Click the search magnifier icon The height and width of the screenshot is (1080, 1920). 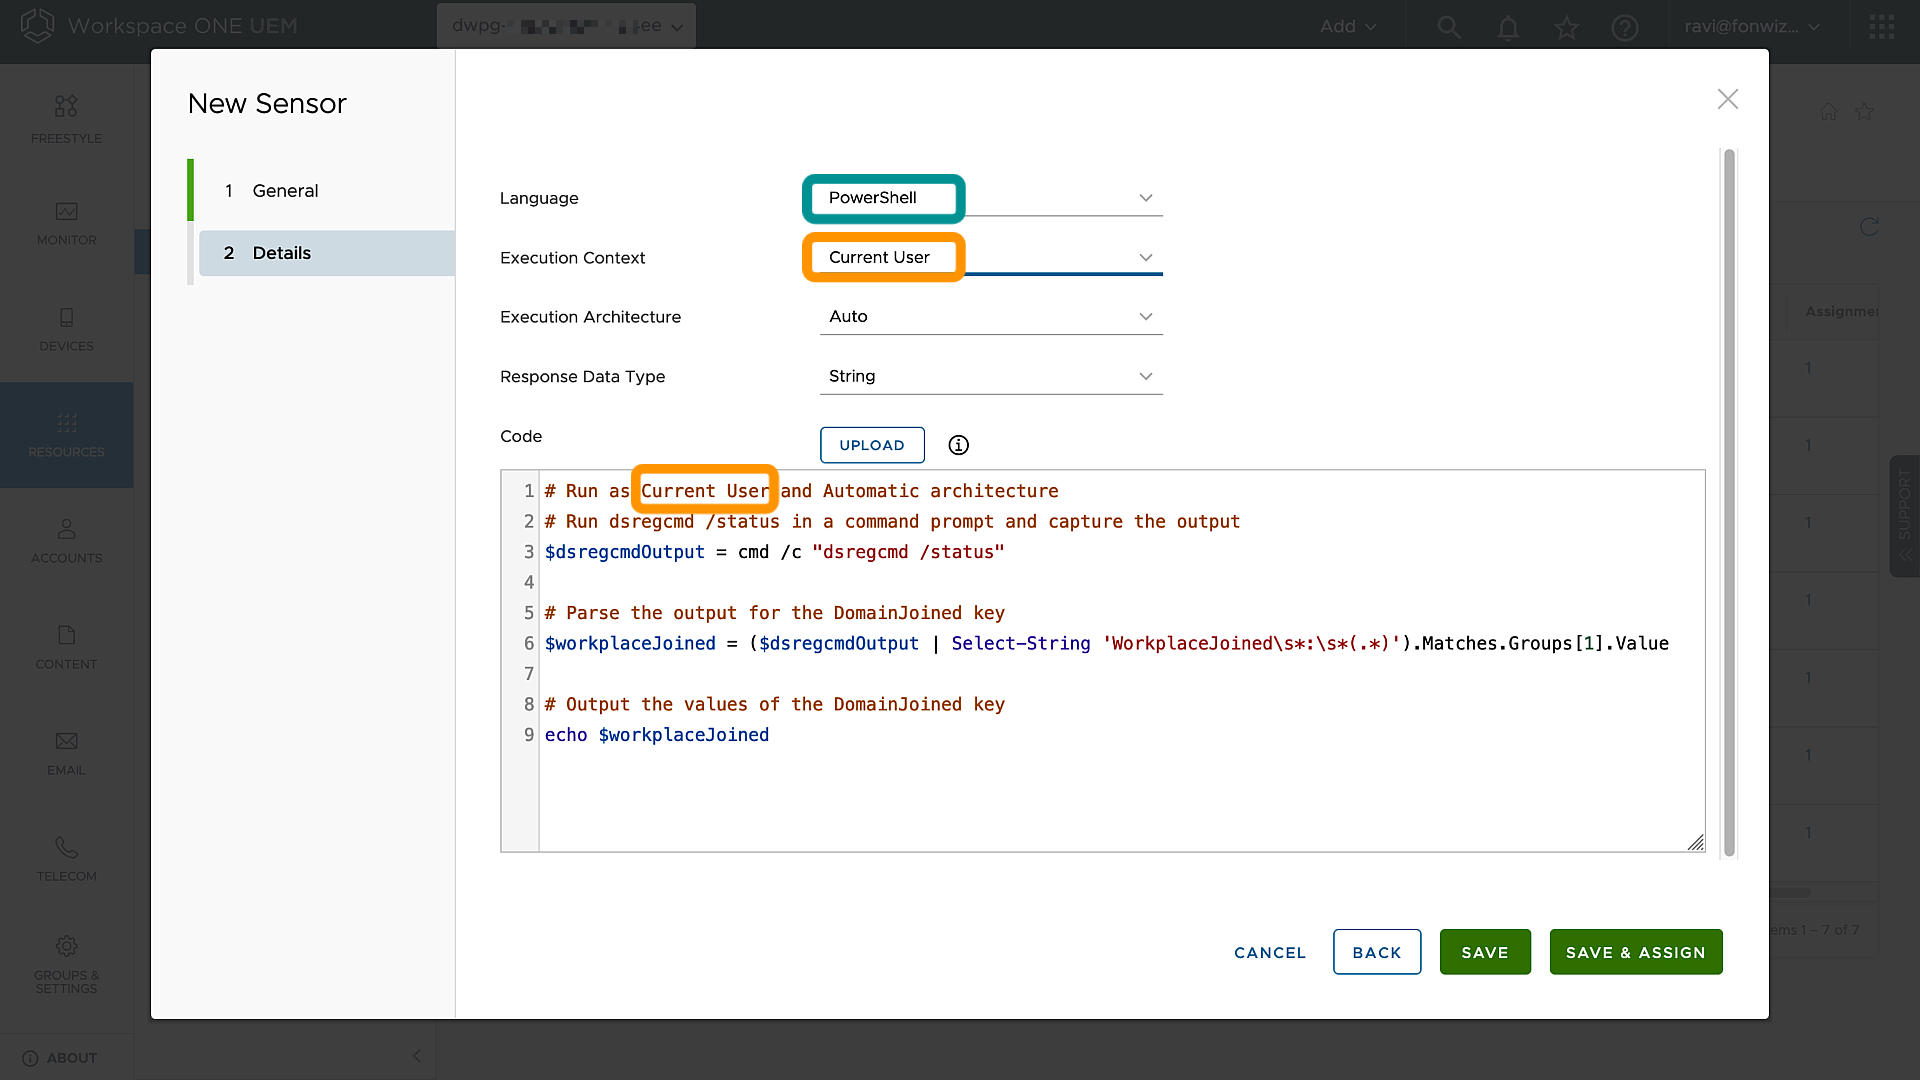pos(1449,27)
